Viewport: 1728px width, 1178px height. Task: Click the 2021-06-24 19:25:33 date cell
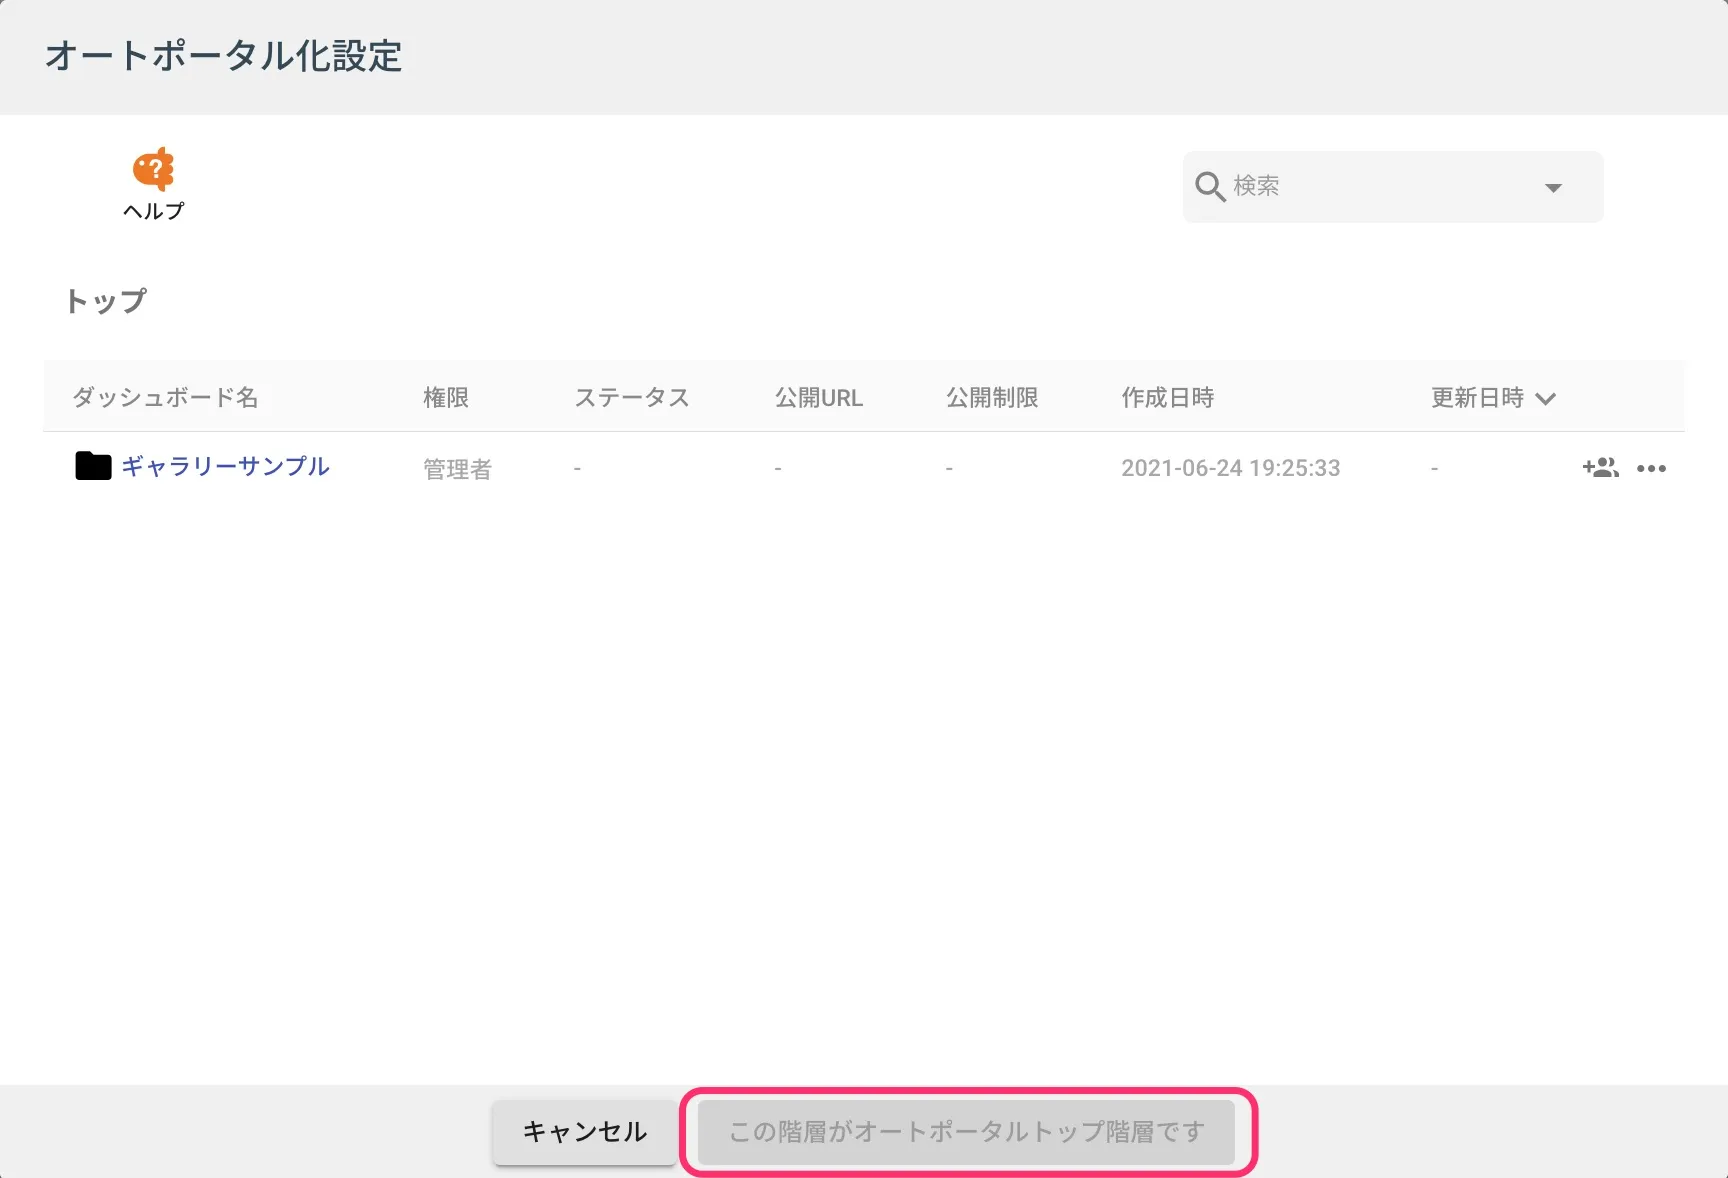point(1230,468)
